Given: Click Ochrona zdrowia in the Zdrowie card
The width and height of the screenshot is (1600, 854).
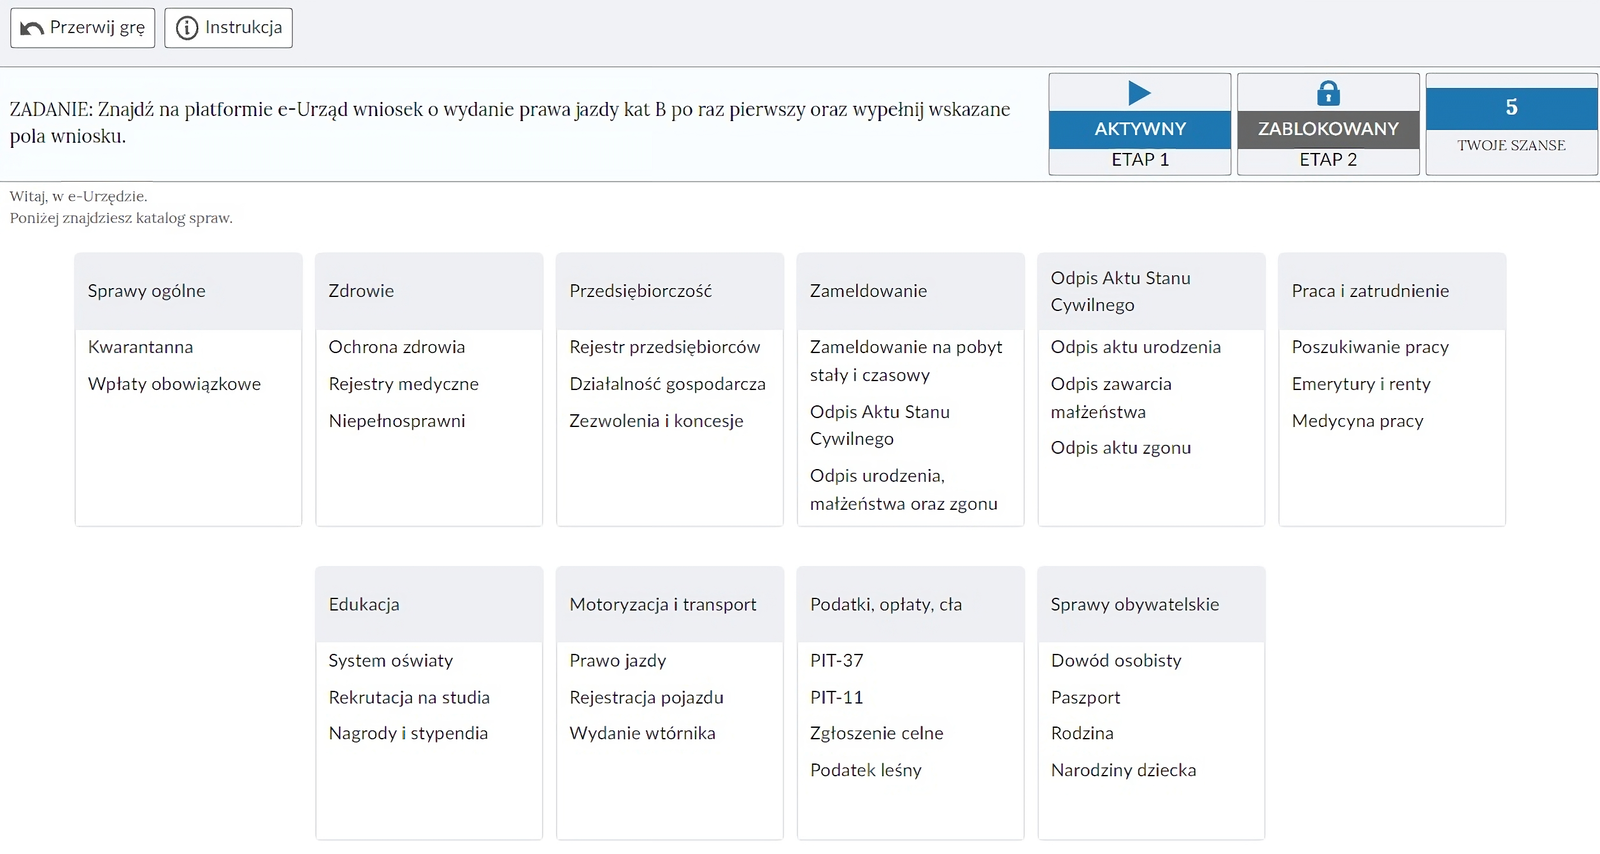Looking at the screenshot, I should pyautogui.click(x=396, y=347).
